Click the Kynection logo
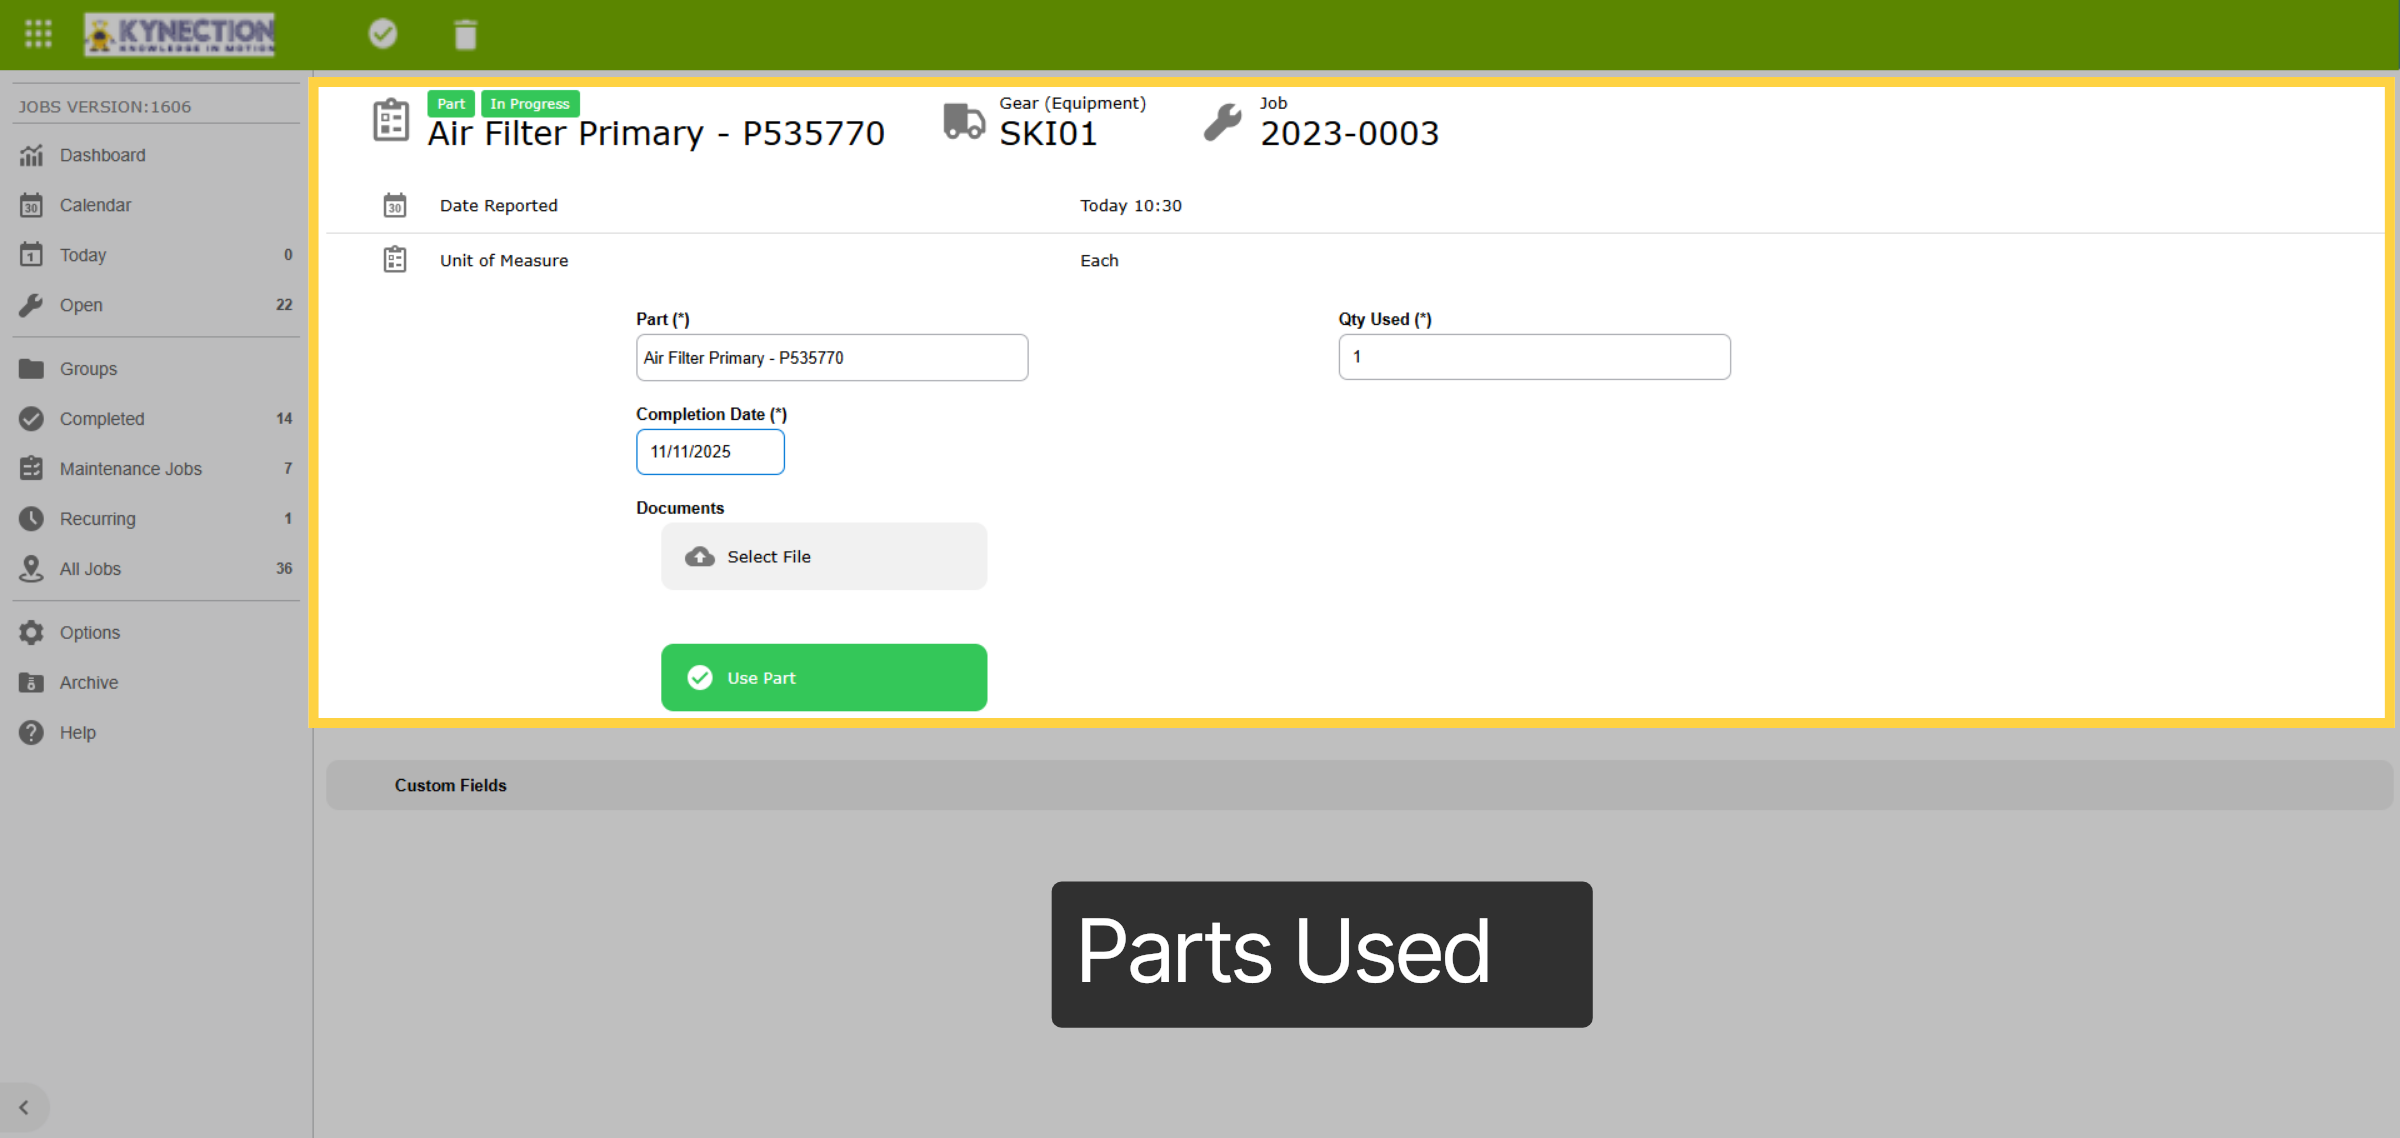This screenshot has width=2400, height=1138. (180, 34)
